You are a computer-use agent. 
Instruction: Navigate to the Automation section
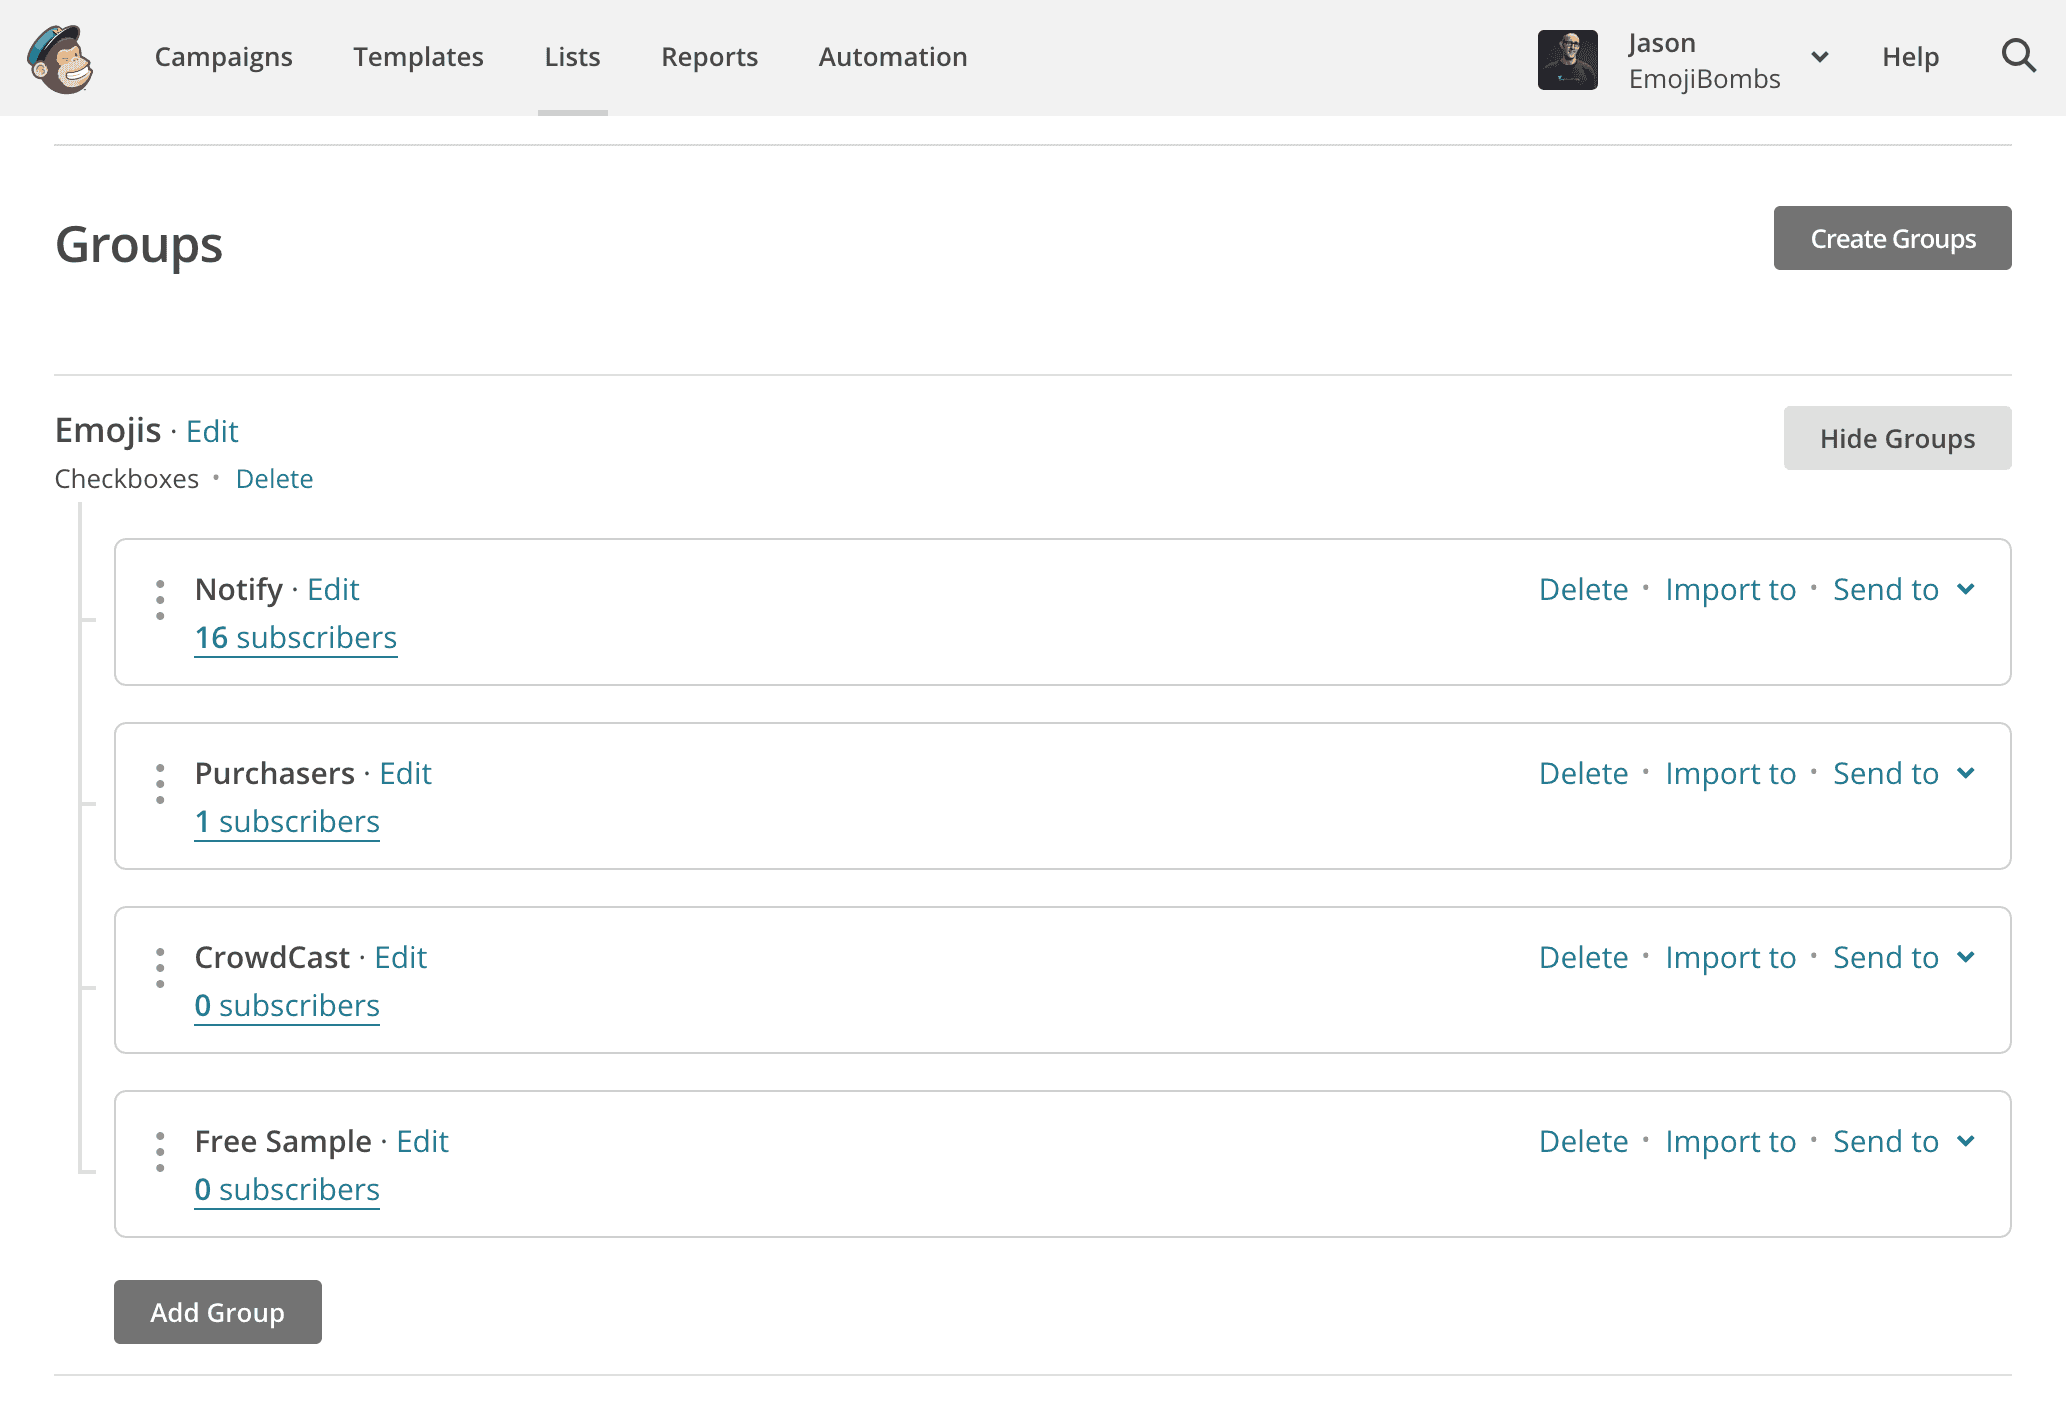(x=892, y=57)
